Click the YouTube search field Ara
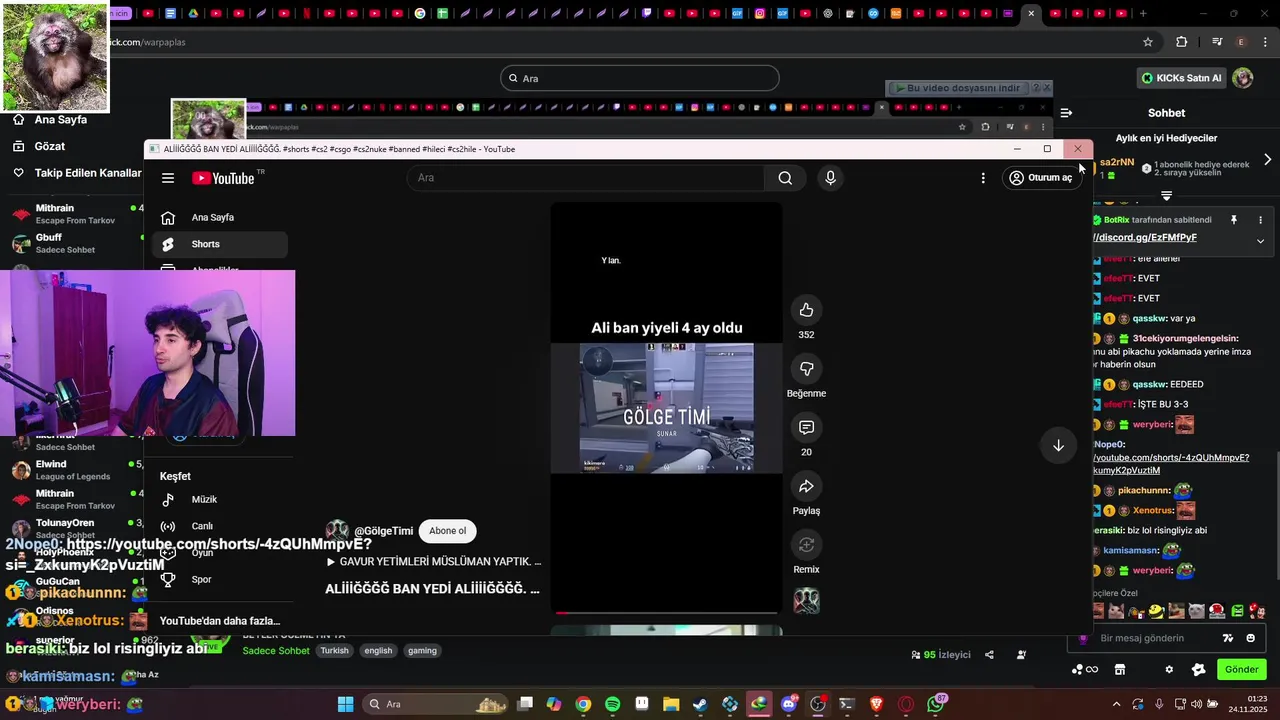This screenshot has width=1280, height=720. 586,178
